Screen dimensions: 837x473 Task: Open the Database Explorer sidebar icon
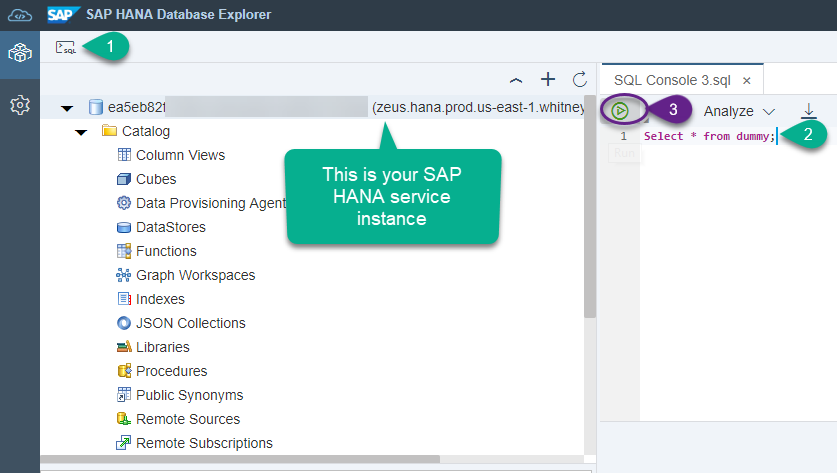coord(20,53)
